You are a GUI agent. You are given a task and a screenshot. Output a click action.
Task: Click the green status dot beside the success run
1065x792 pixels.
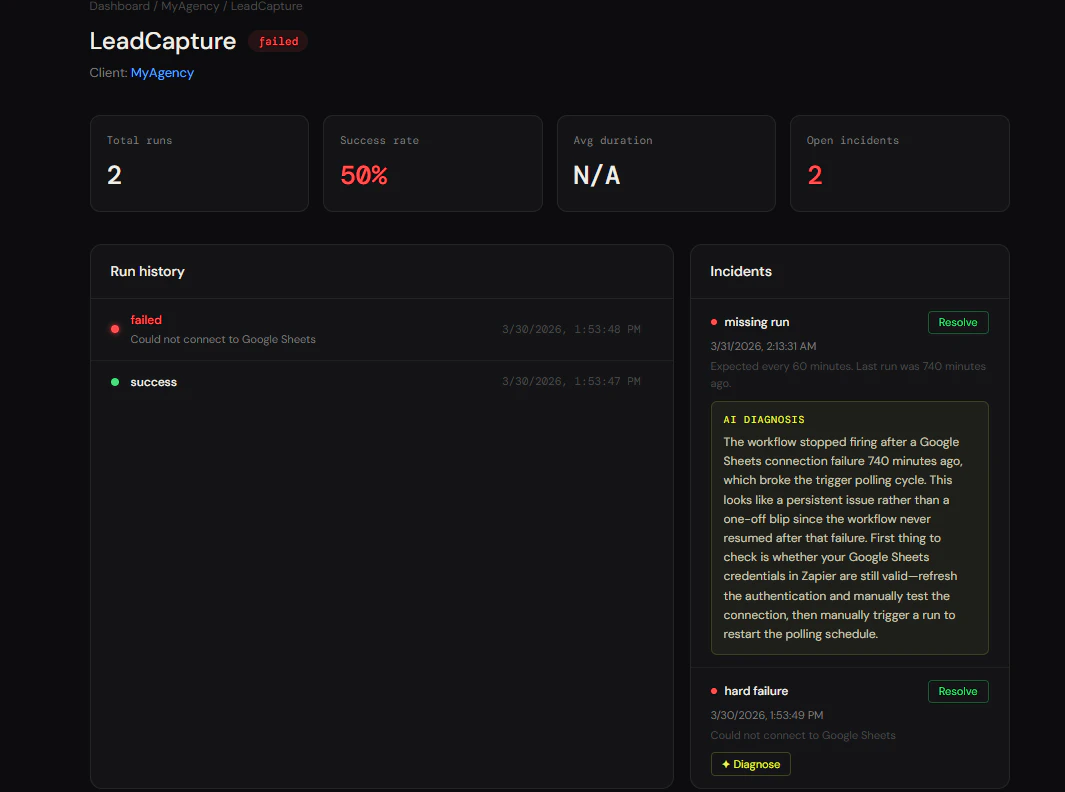pos(114,381)
